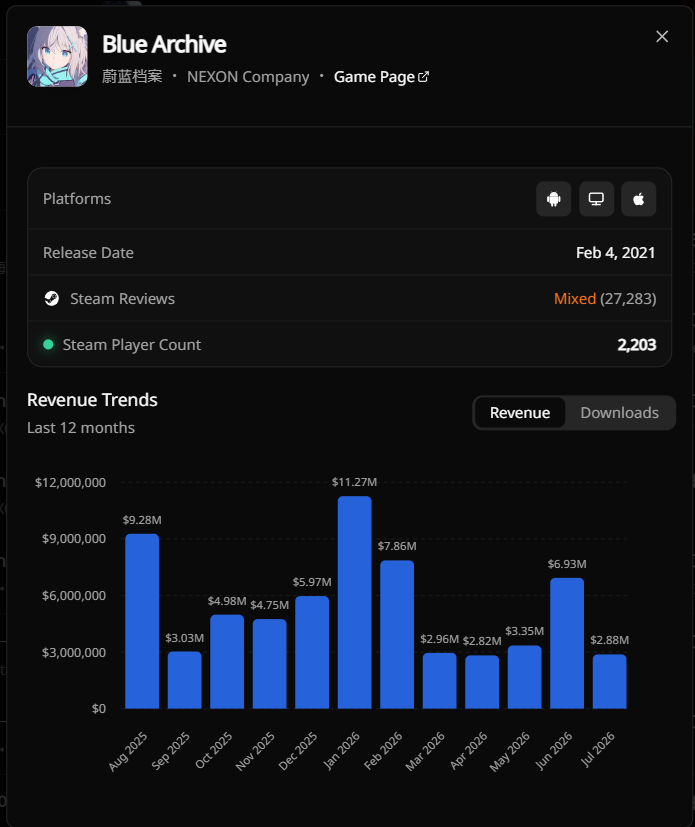Viewport: 695px width, 827px height.
Task: Click the Jun 2026 revenue bar
Action: [567, 643]
